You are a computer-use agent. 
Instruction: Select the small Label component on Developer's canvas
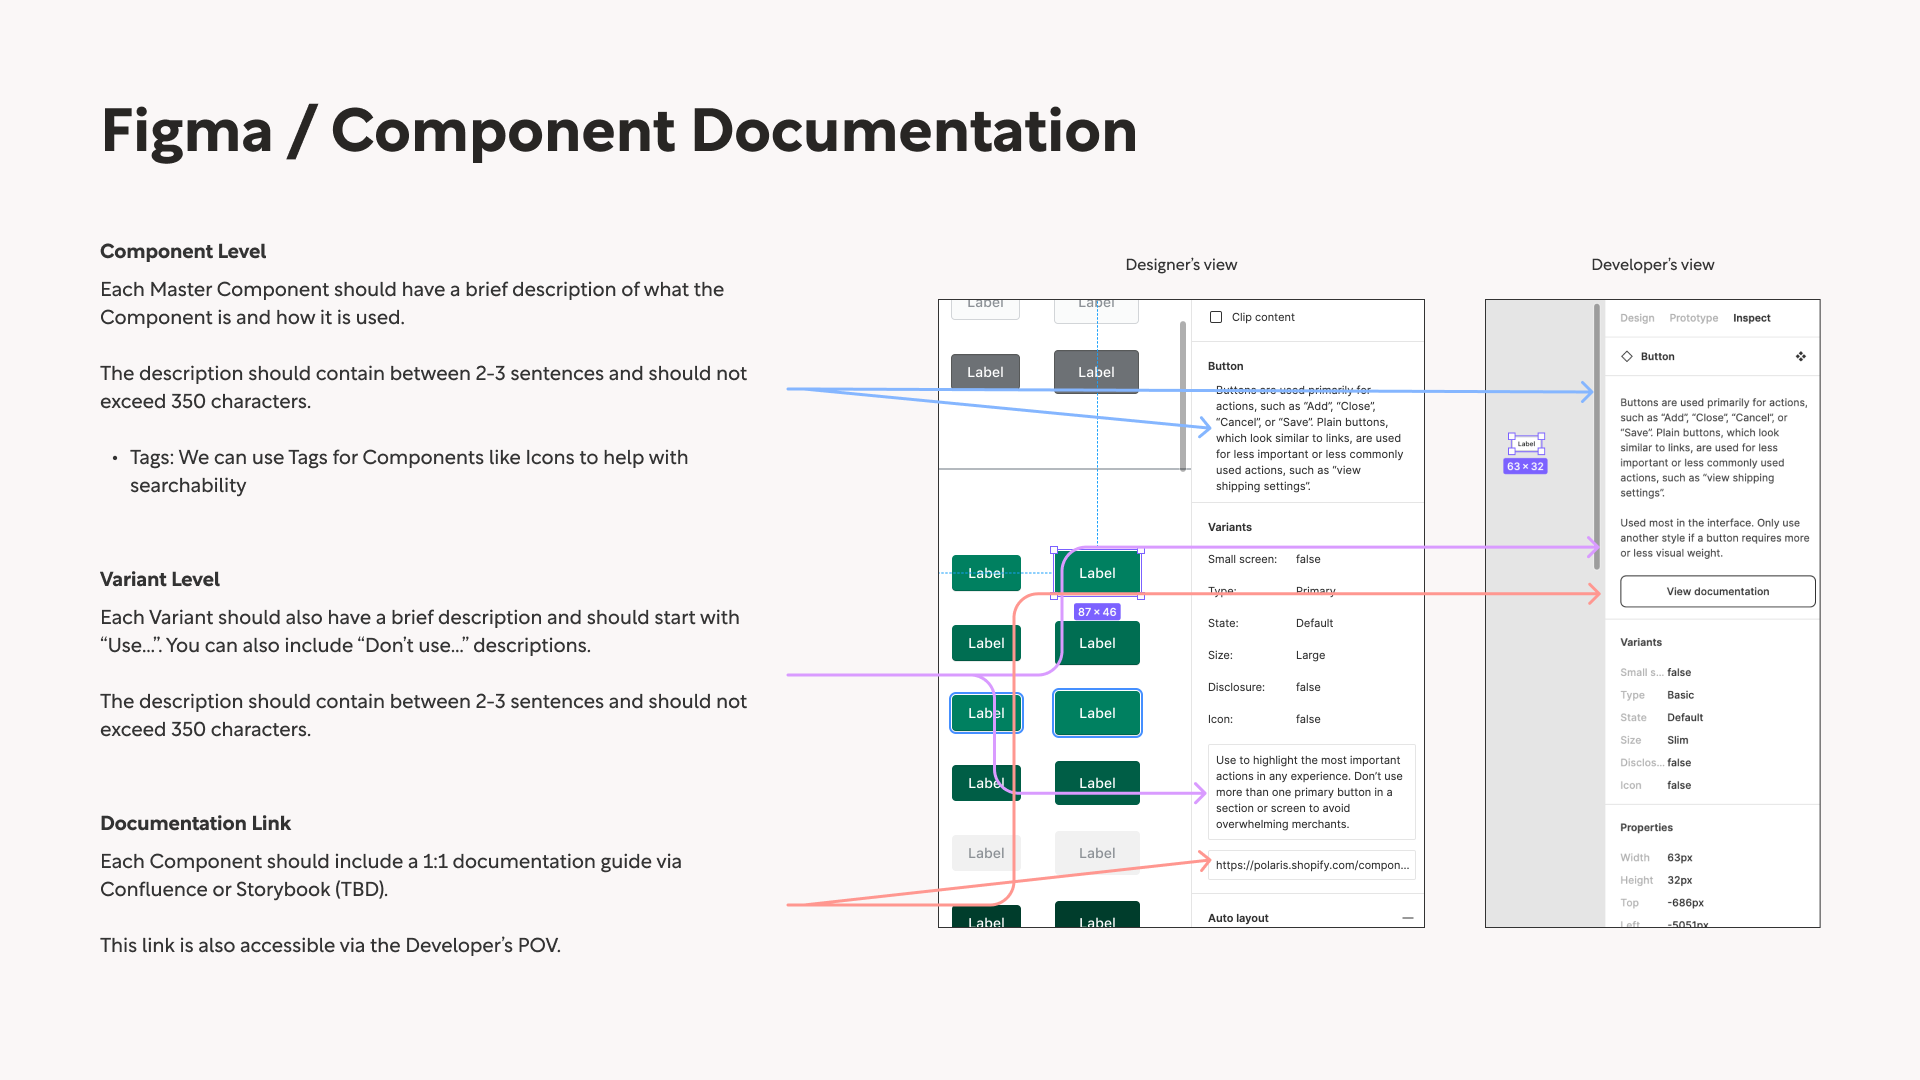point(1526,444)
